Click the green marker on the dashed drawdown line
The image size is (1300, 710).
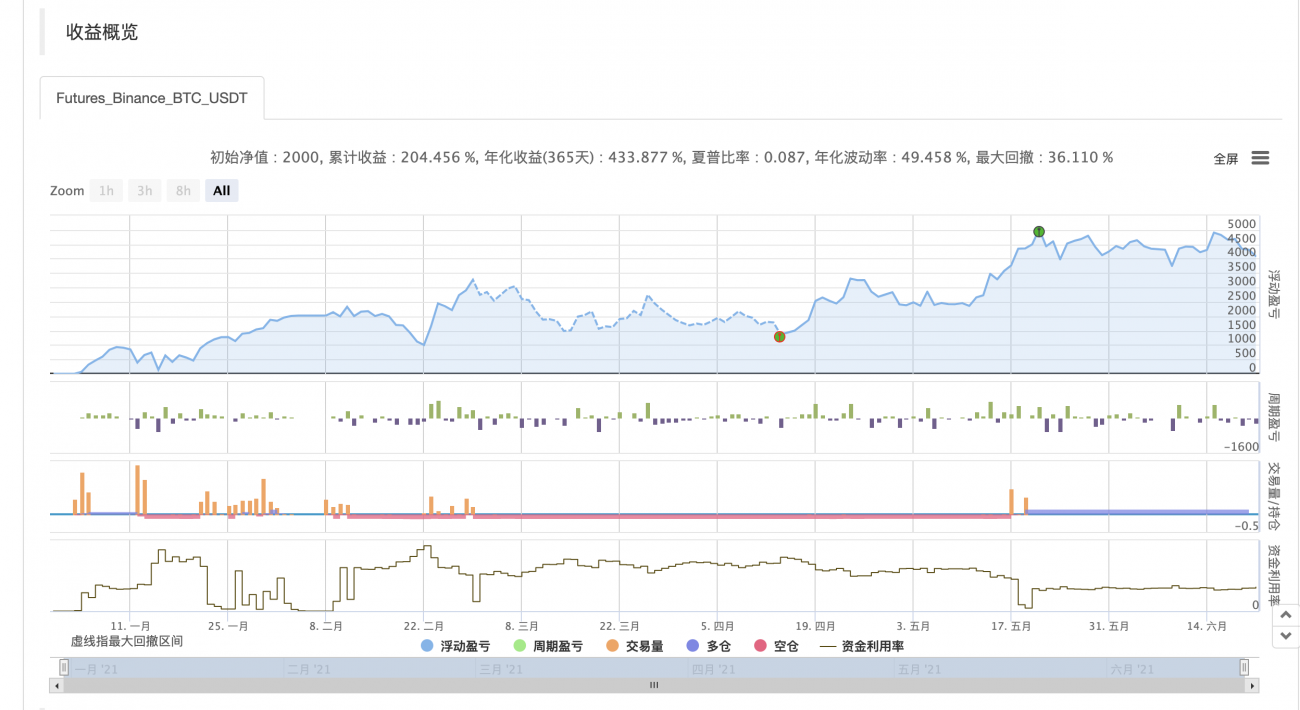click(780, 337)
